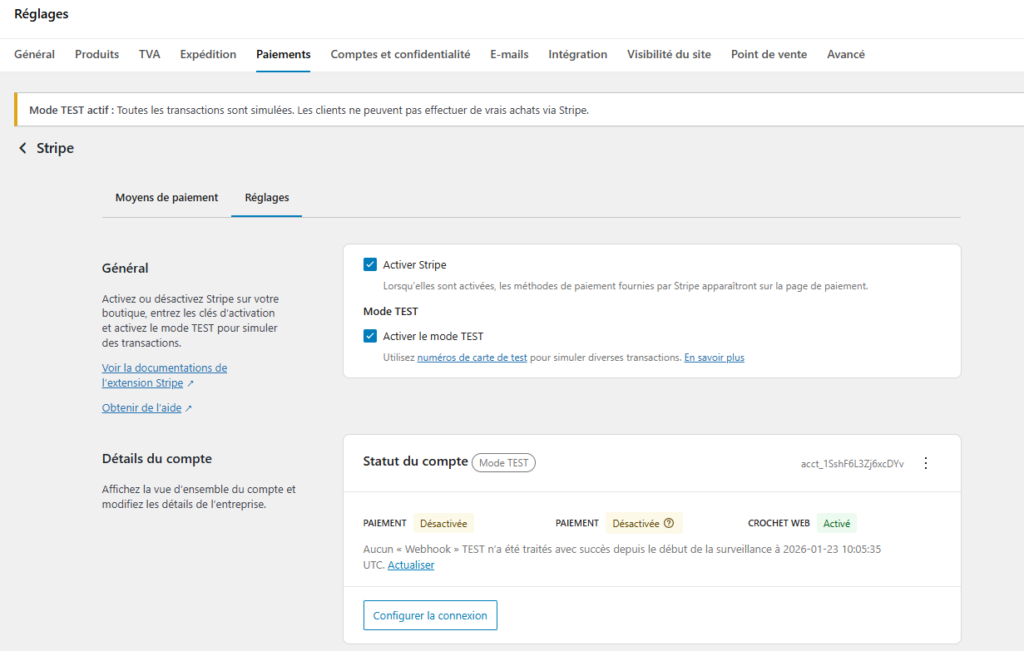This screenshot has height=651, width=1024.
Task: Select the Paiements tab
Action: (x=283, y=54)
